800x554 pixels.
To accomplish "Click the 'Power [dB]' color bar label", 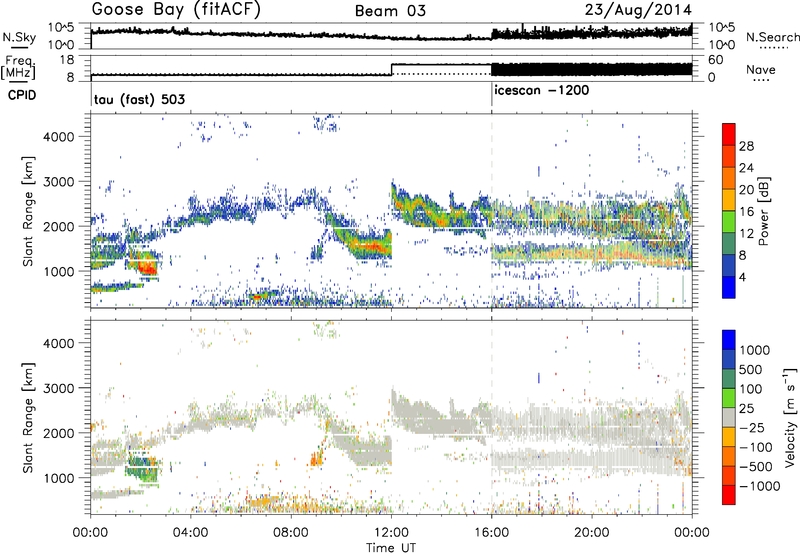I will pyautogui.click(x=763, y=211).
